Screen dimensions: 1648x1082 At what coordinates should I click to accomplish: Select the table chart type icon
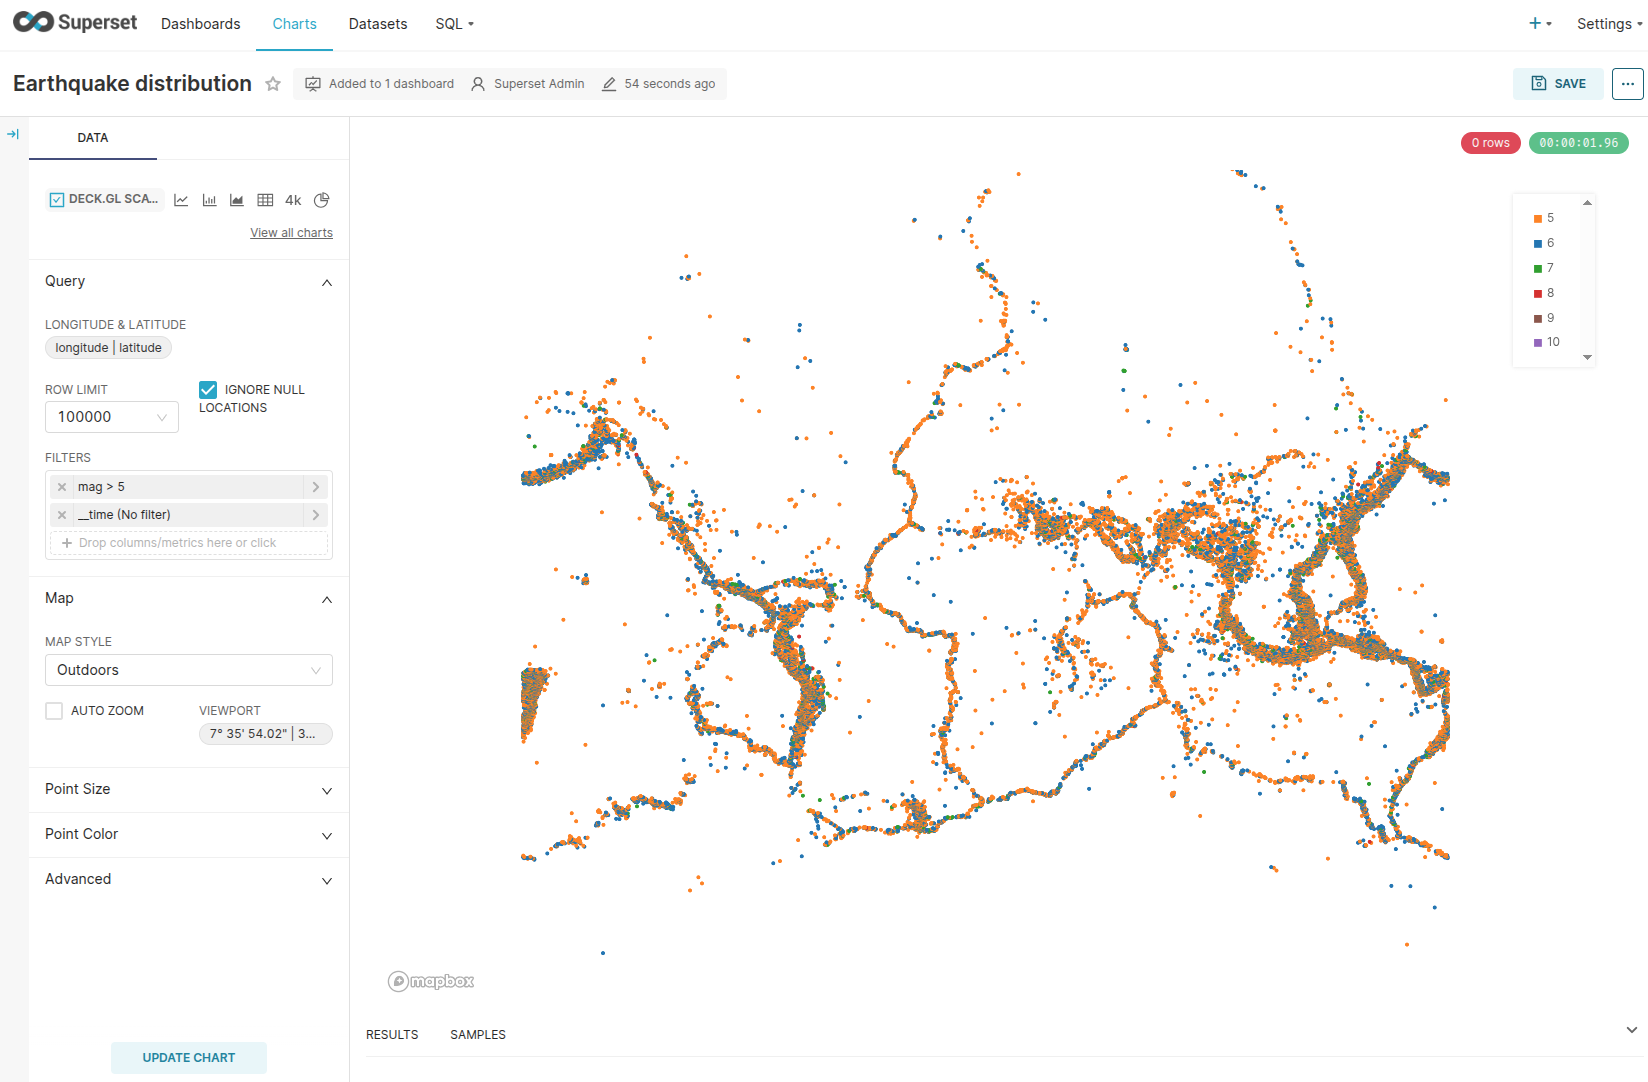tap(265, 200)
